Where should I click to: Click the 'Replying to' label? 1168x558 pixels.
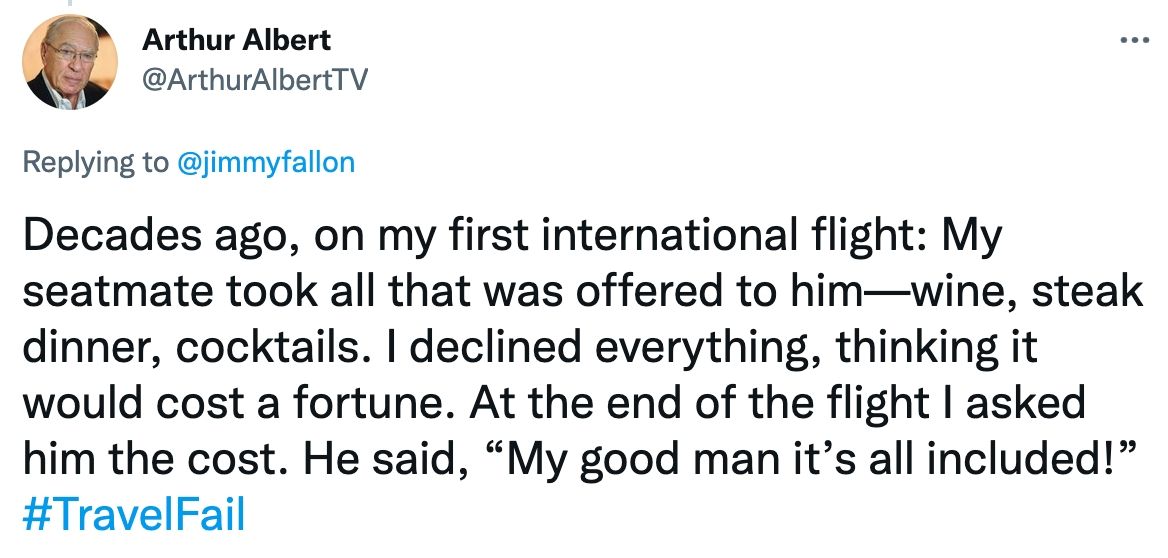click(x=96, y=162)
